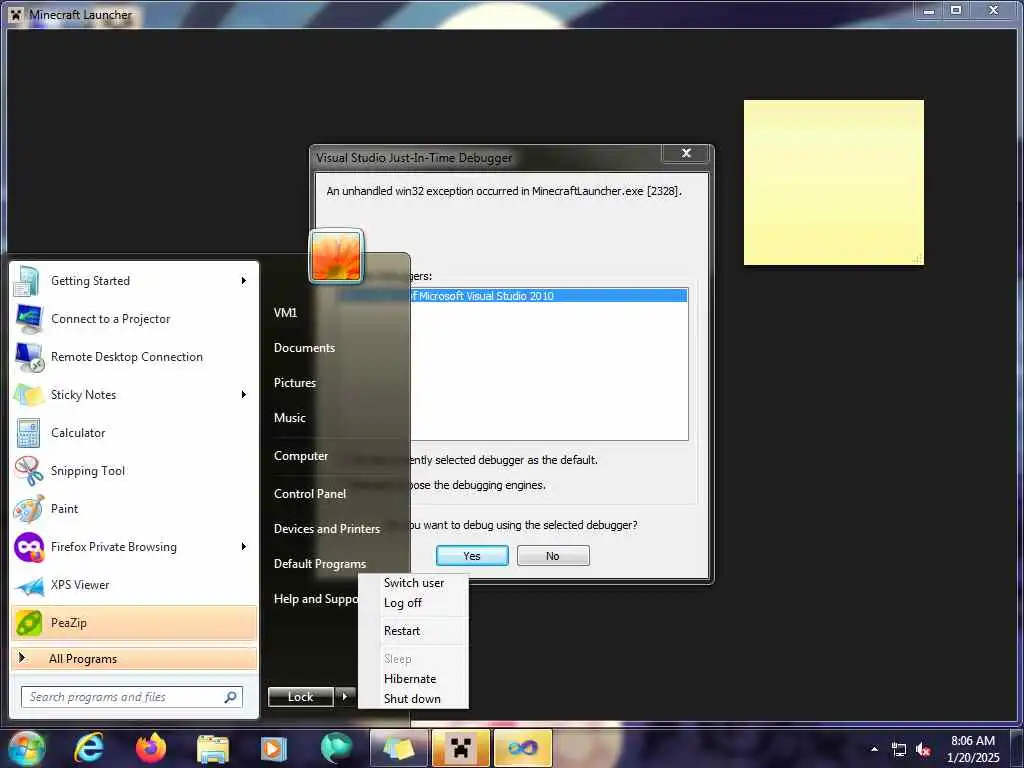This screenshot has height=768, width=1024.
Task: Open Music from Start menu
Action: click(290, 418)
